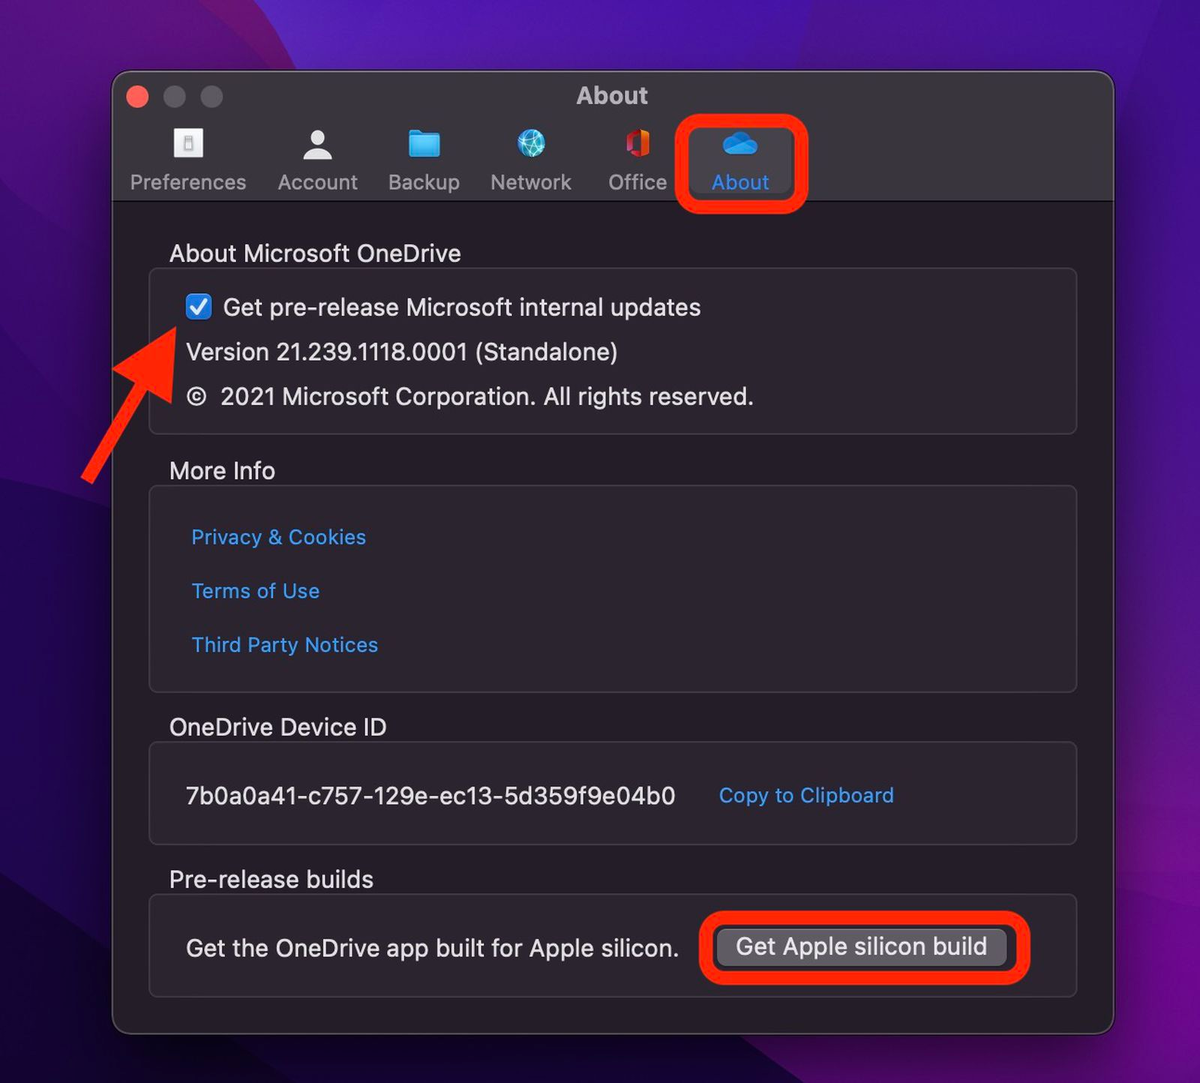Click the device ID 7b0a0a41-c757 text
The width and height of the screenshot is (1200, 1083).
430,796
